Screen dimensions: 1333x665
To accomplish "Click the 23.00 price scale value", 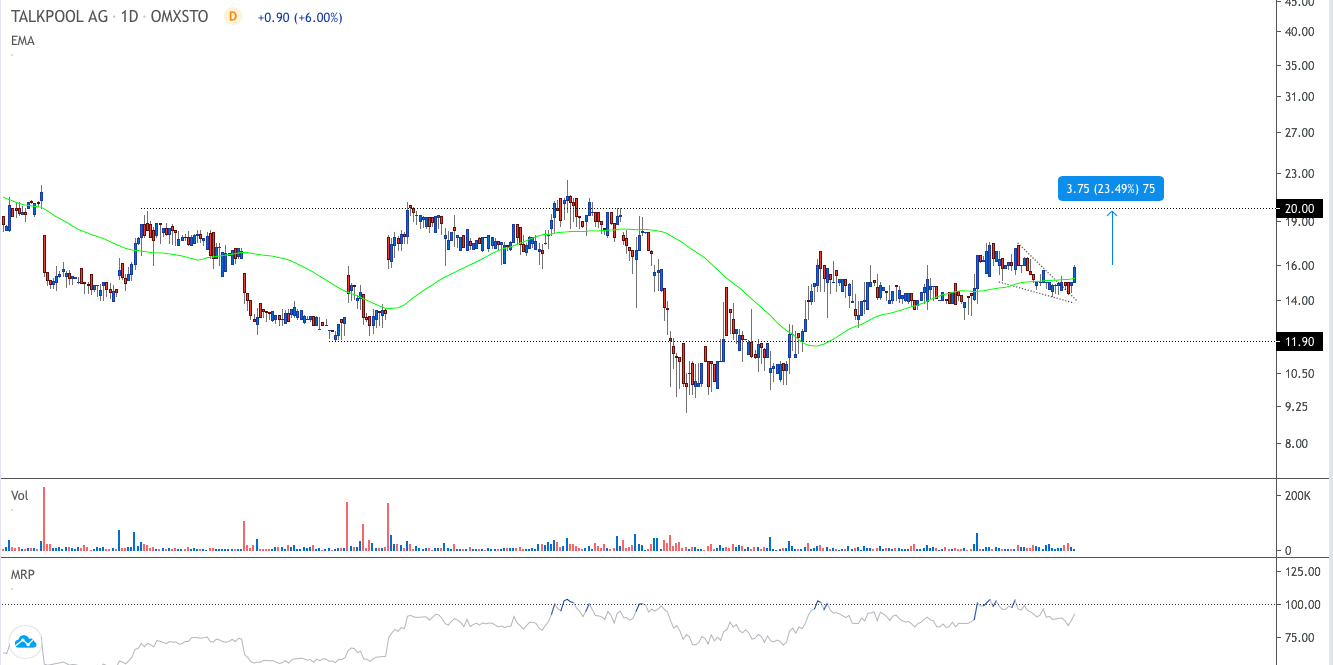I will click(1300, 174).
